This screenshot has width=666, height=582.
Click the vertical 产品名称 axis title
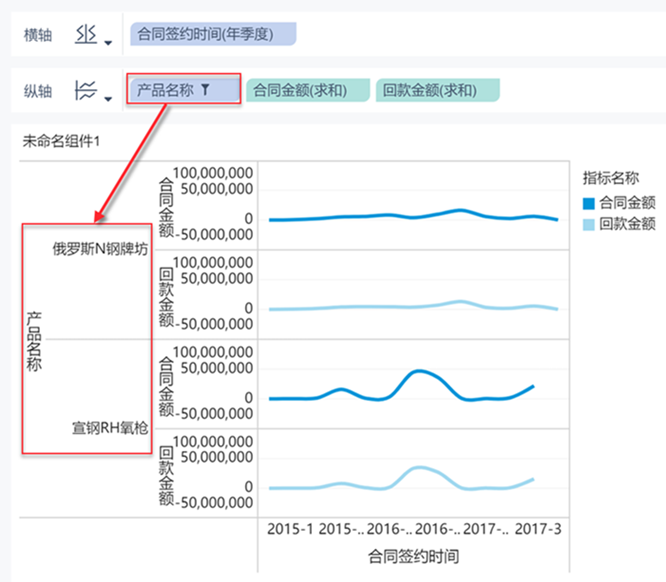[34, 342]
